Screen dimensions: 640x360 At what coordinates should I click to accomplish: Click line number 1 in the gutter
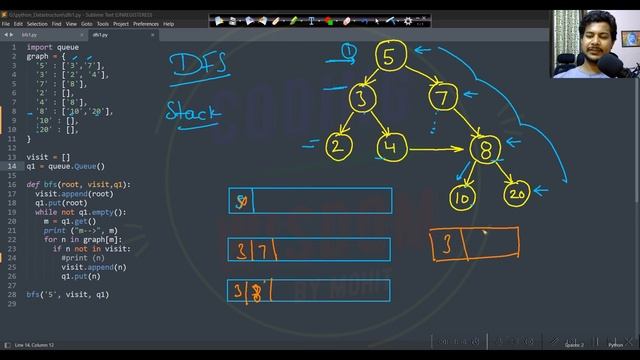pyautogui.click(x=14, y=47)
